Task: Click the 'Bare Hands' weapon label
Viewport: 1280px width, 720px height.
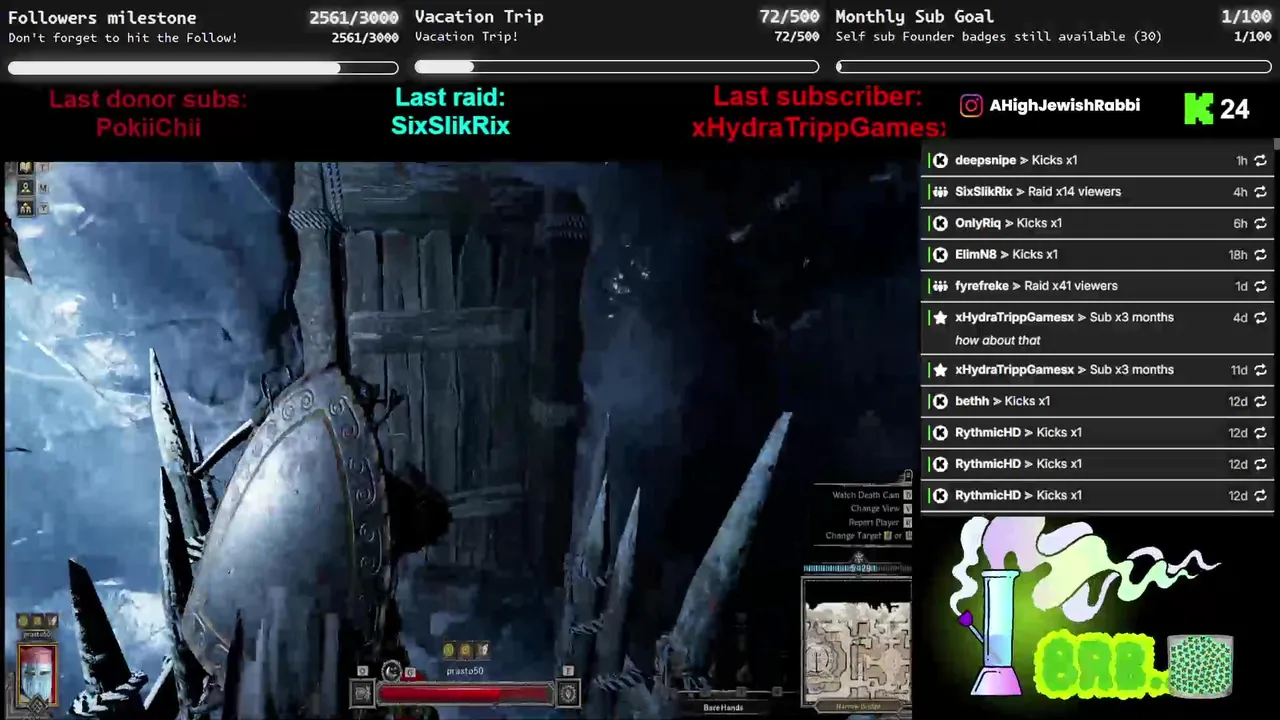Action: tap(723, 708)
